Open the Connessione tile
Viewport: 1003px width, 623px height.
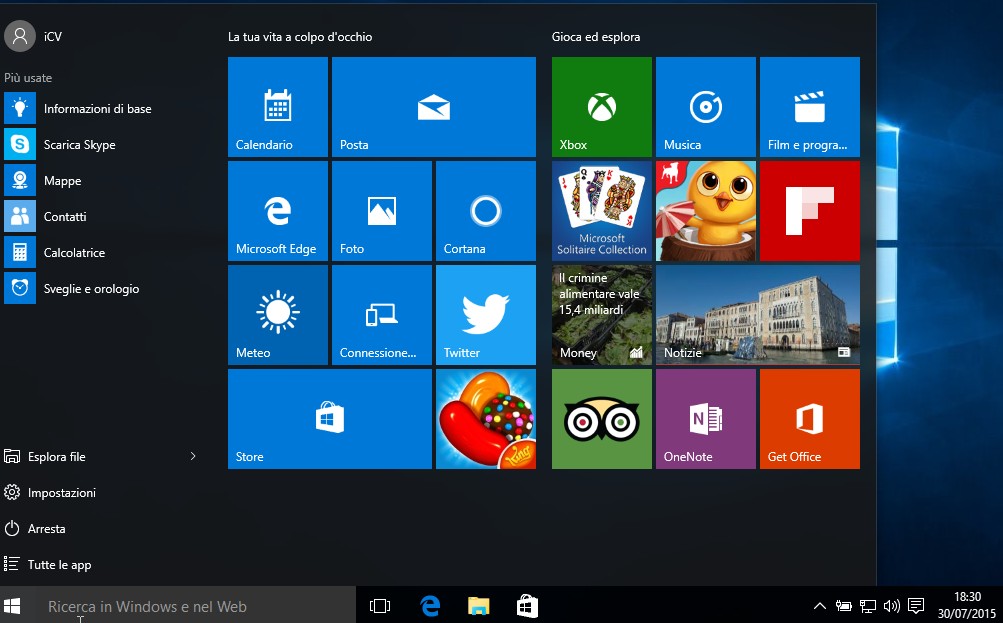point(382,315)
